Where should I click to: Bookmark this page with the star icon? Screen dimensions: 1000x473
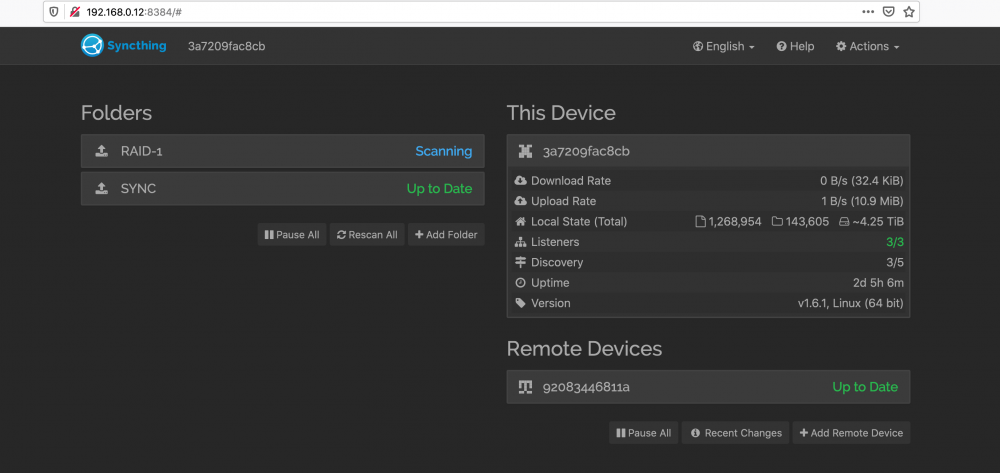point(909,11)
